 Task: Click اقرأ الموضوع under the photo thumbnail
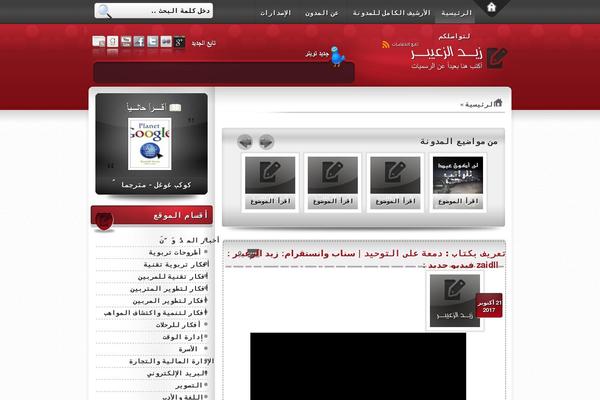pos(458,201)
